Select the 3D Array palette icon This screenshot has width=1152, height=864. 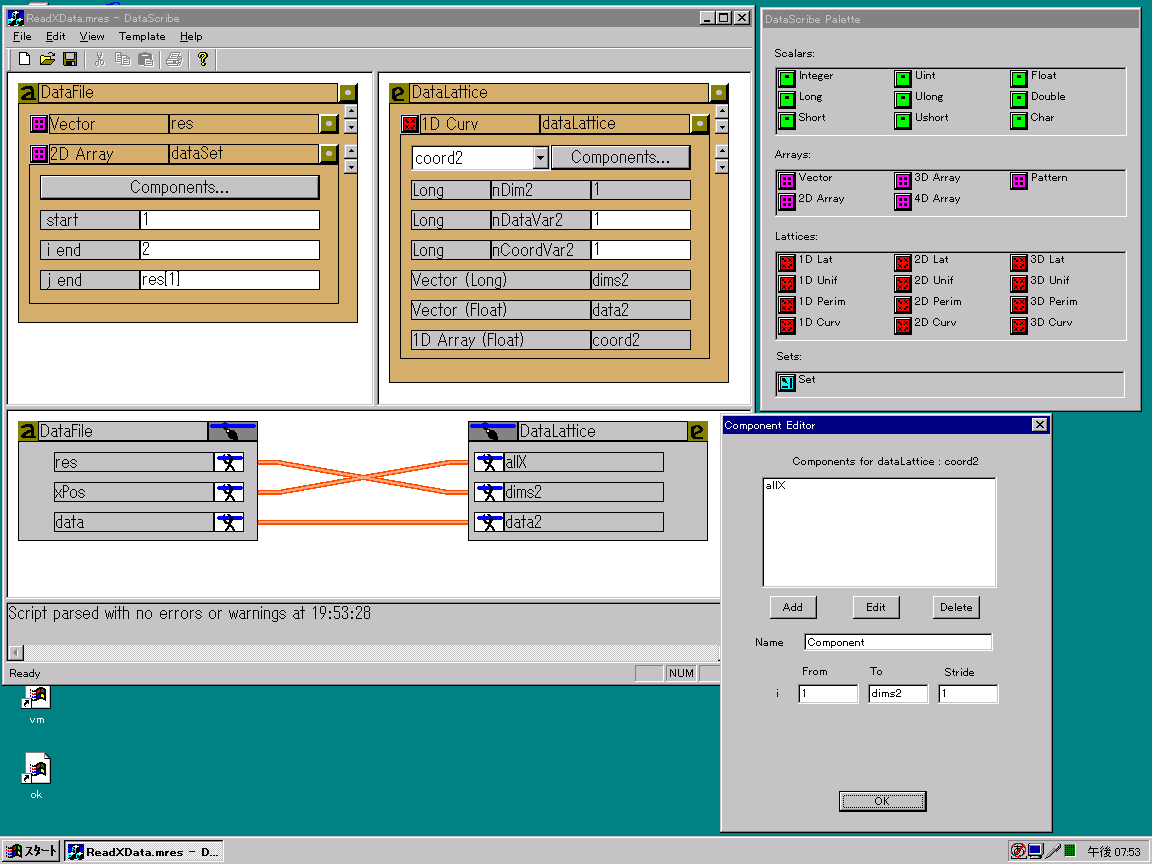click(x=903, y=180)
